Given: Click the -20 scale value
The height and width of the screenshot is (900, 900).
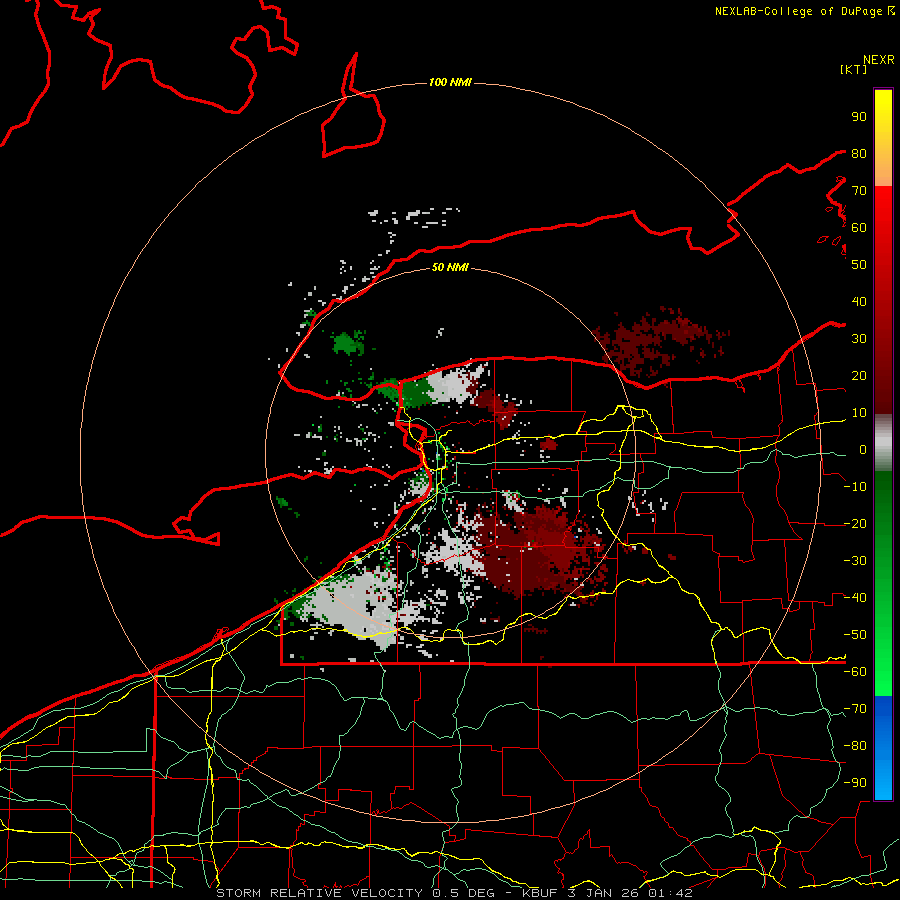Looking at the screenshot, I should tap(855, 523).
